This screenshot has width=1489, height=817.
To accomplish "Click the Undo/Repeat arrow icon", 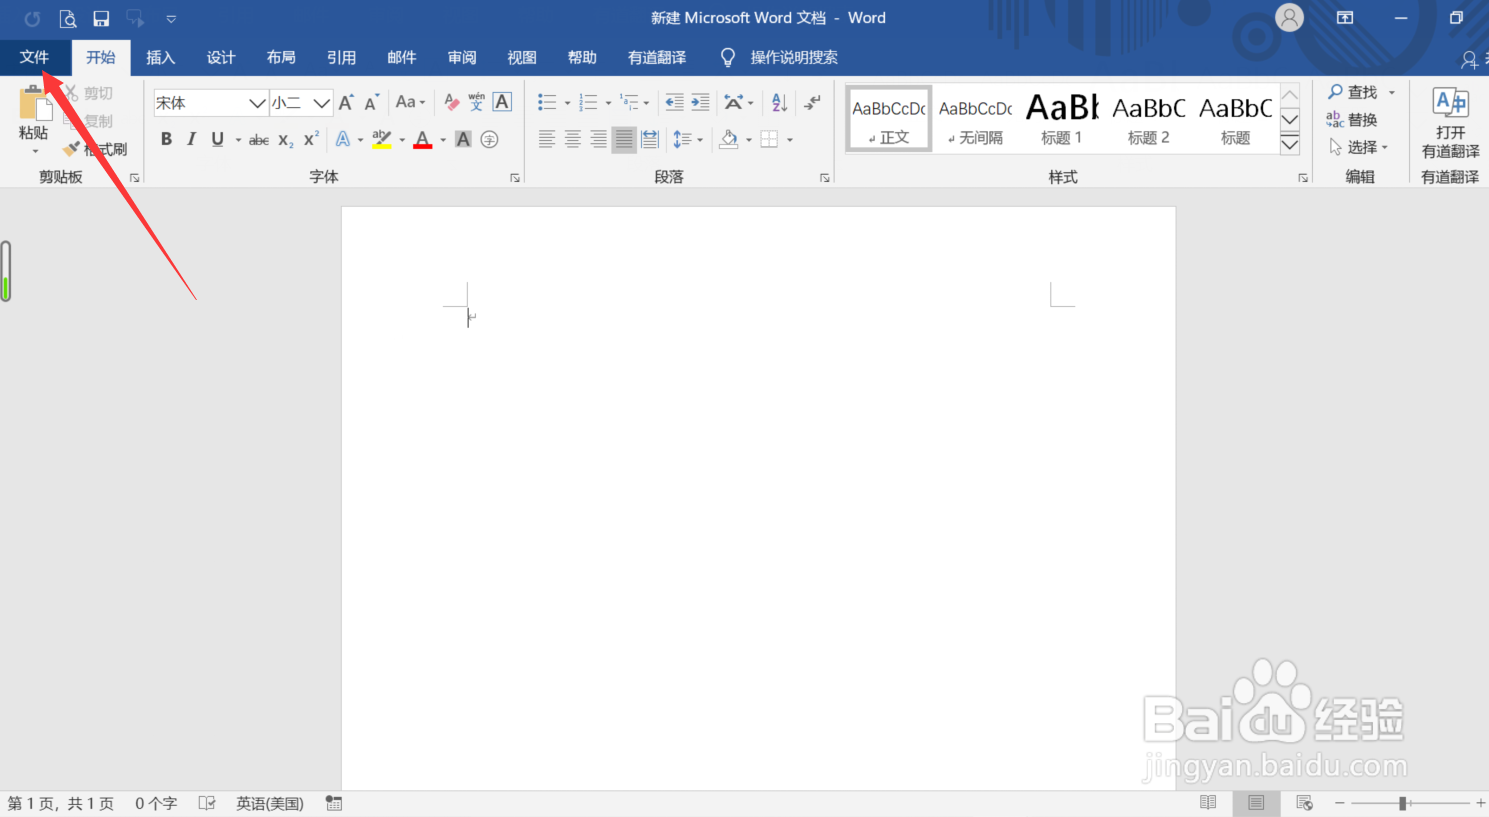I will click(x=32, y=18).
